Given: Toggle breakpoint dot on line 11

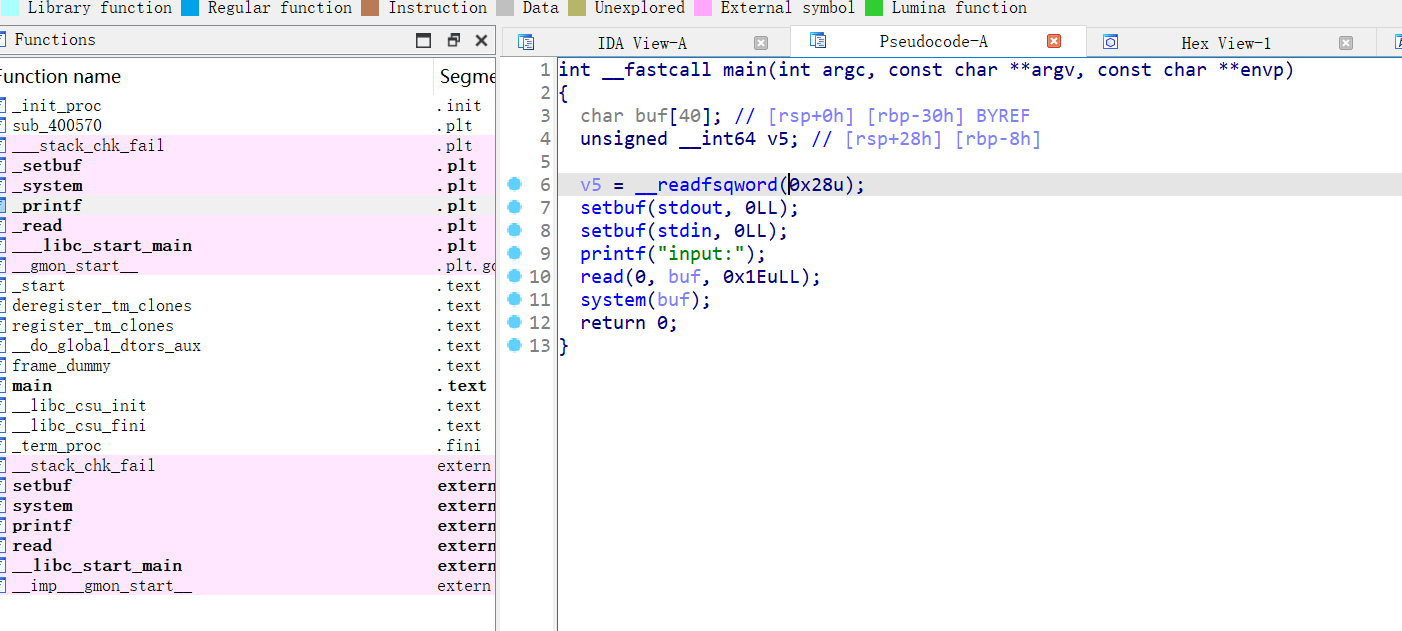Looking at the screenshot, I should coord(514,299).
